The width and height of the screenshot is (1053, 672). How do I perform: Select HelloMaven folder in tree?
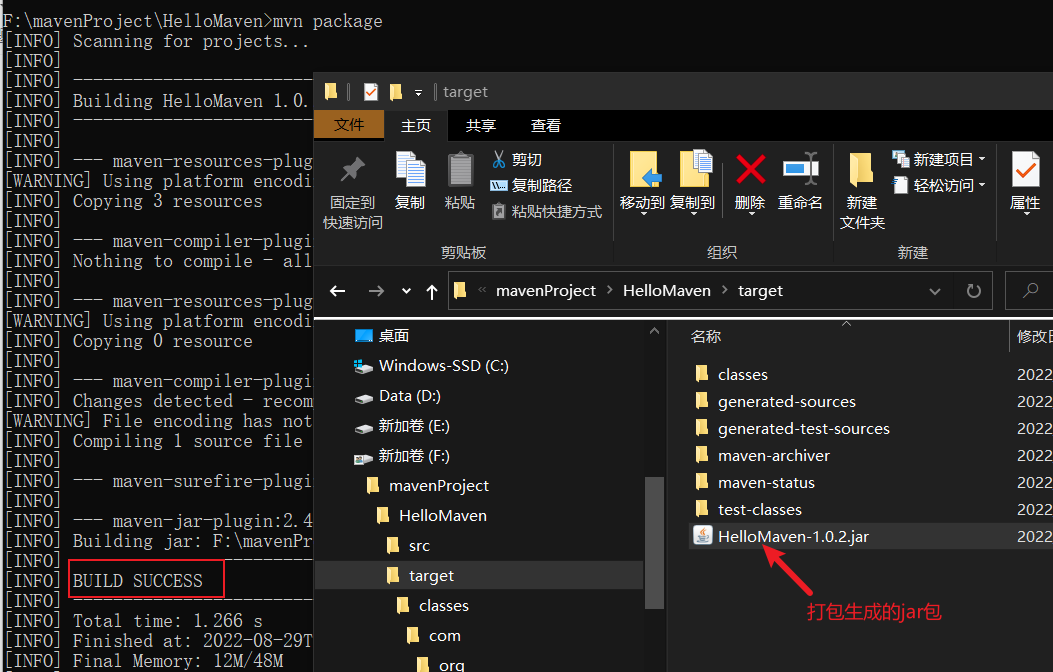431,516
